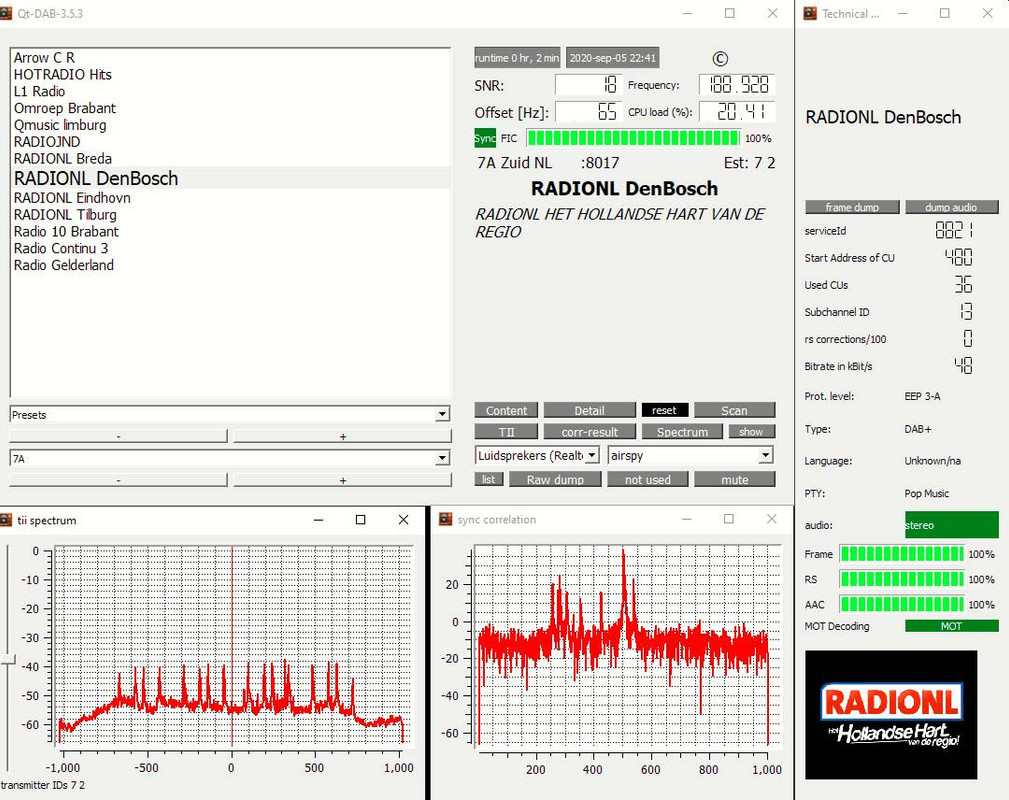Mute the audio
This screenshot has width=1009, height=800.
[734, 479]
